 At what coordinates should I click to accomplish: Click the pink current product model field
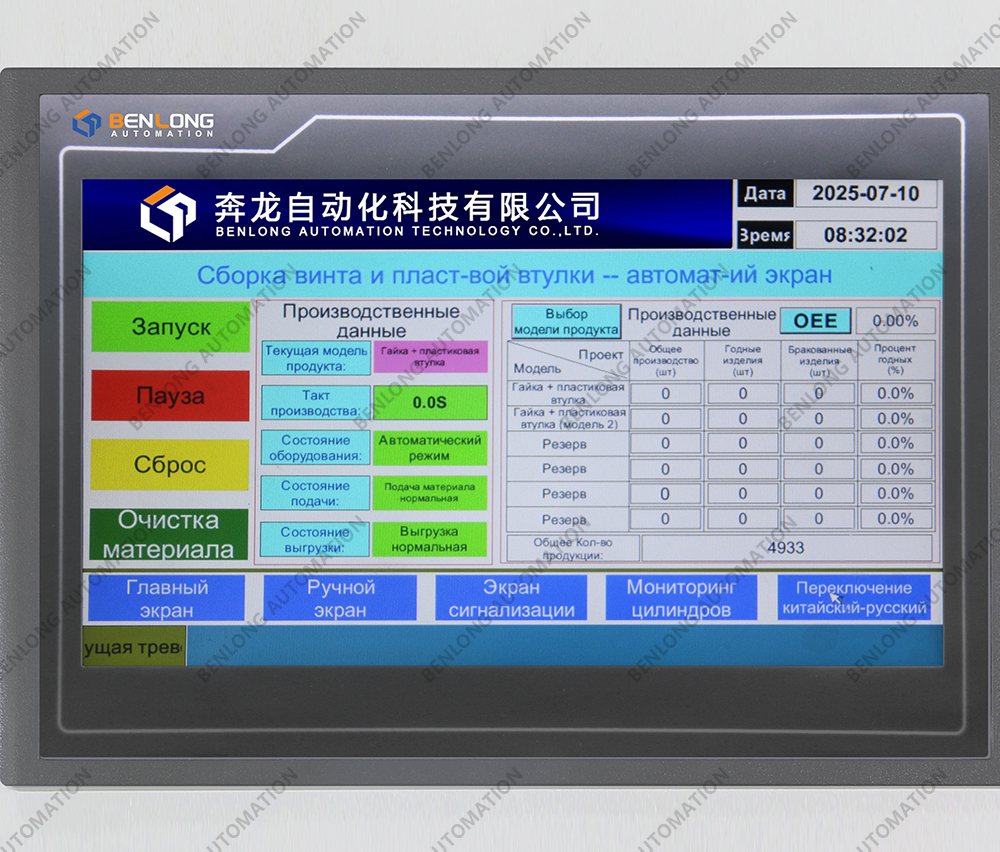click(x=429, y=357)
